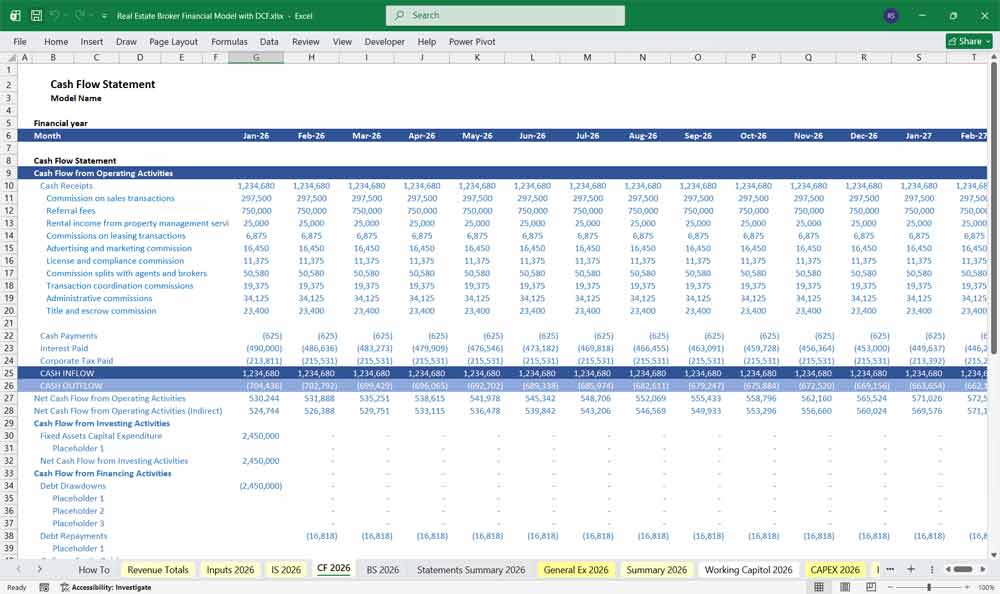The height and width of the screenshot is (594, 1000).
Task: Switch to the Formulas ribbon tab
Action: 229,42
